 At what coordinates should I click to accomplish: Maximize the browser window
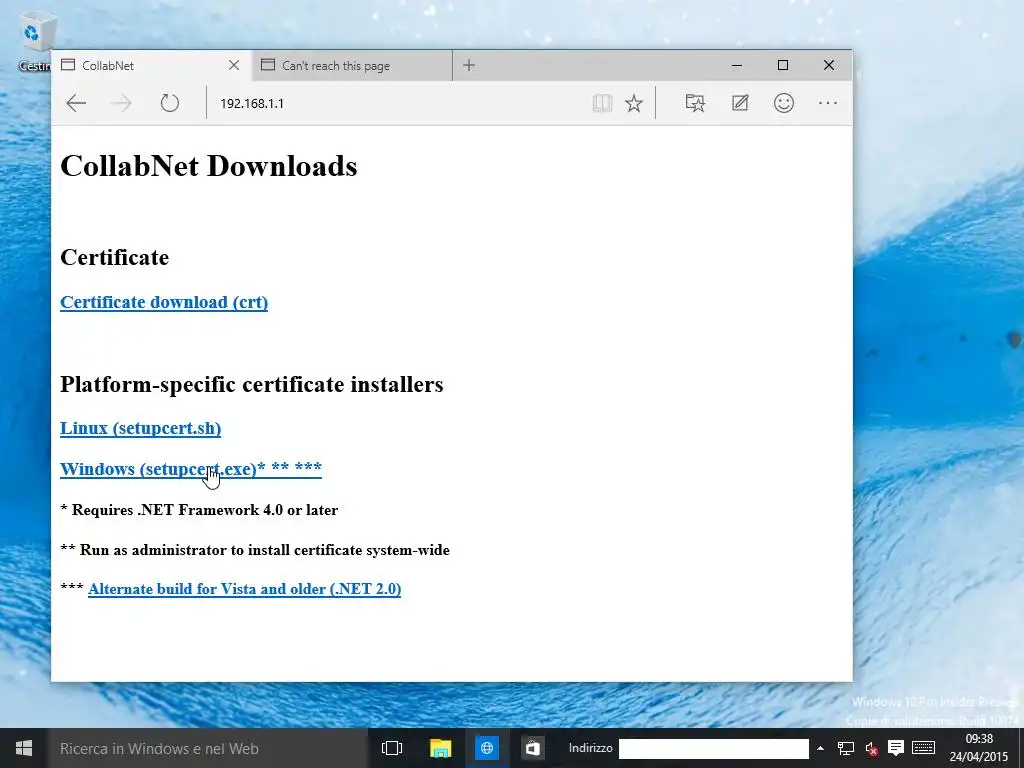[782, 65]
